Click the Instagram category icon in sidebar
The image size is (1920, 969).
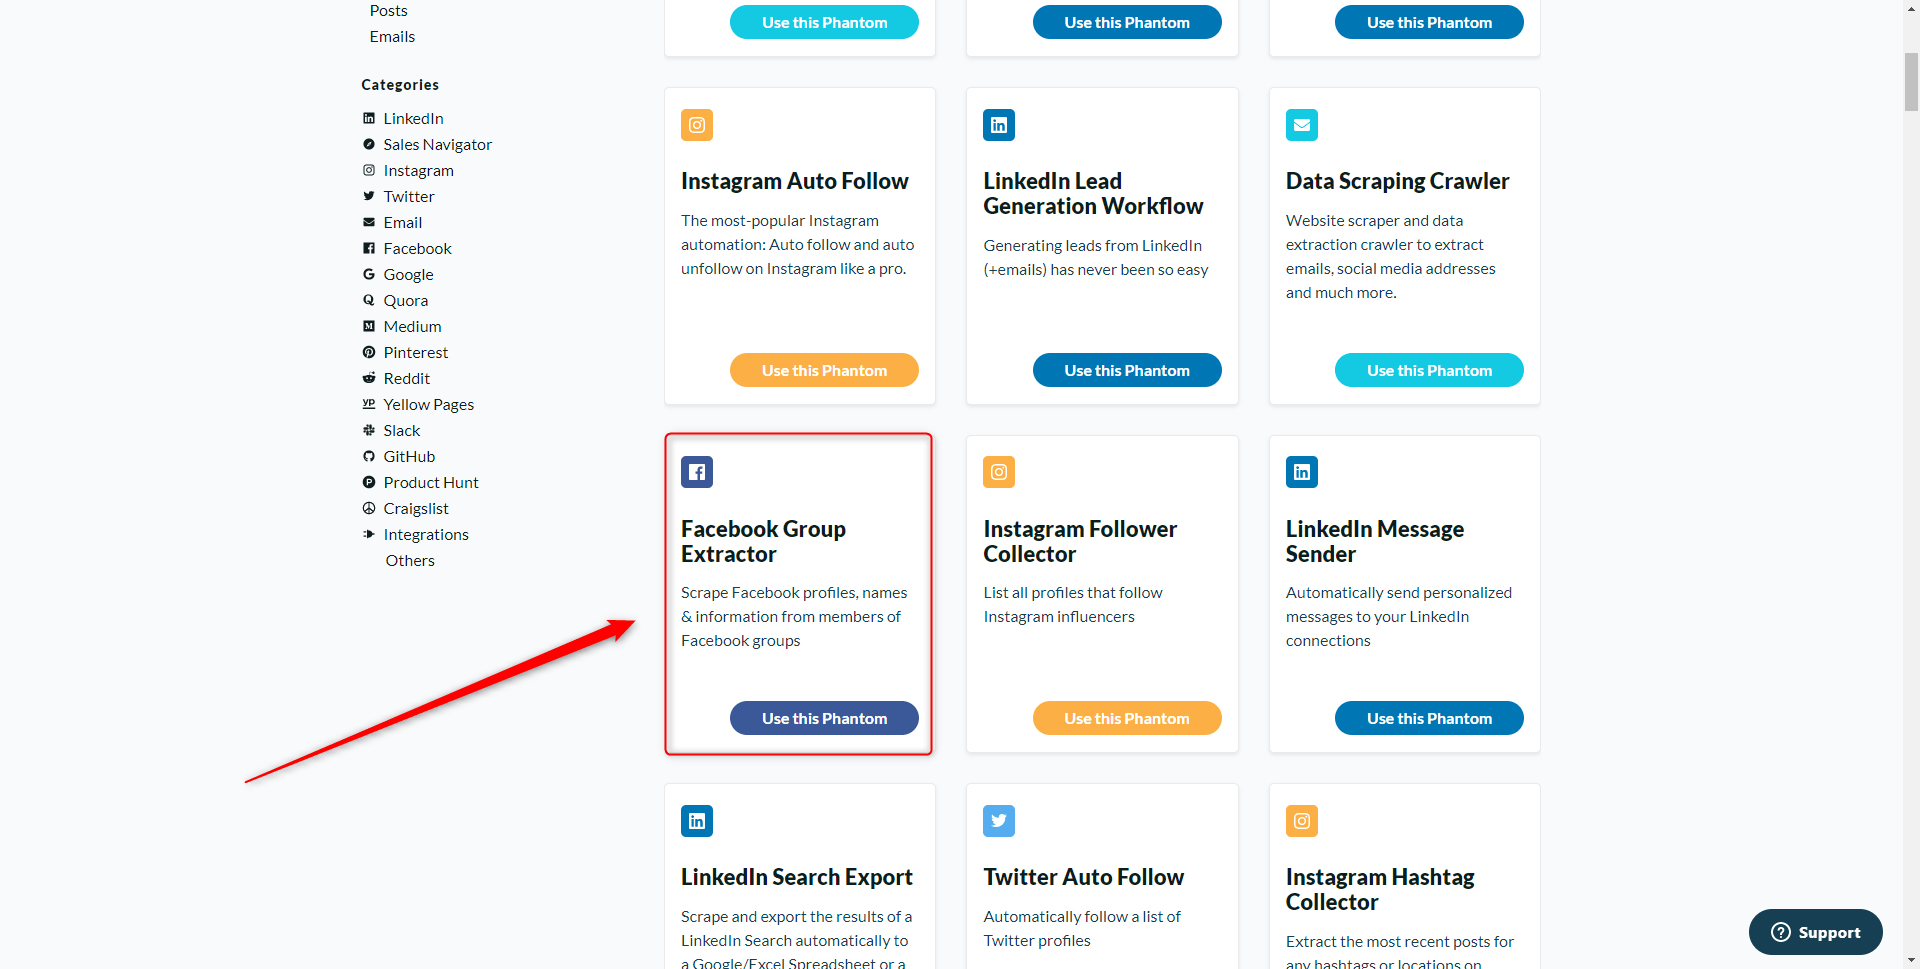[x=369, y=170]
